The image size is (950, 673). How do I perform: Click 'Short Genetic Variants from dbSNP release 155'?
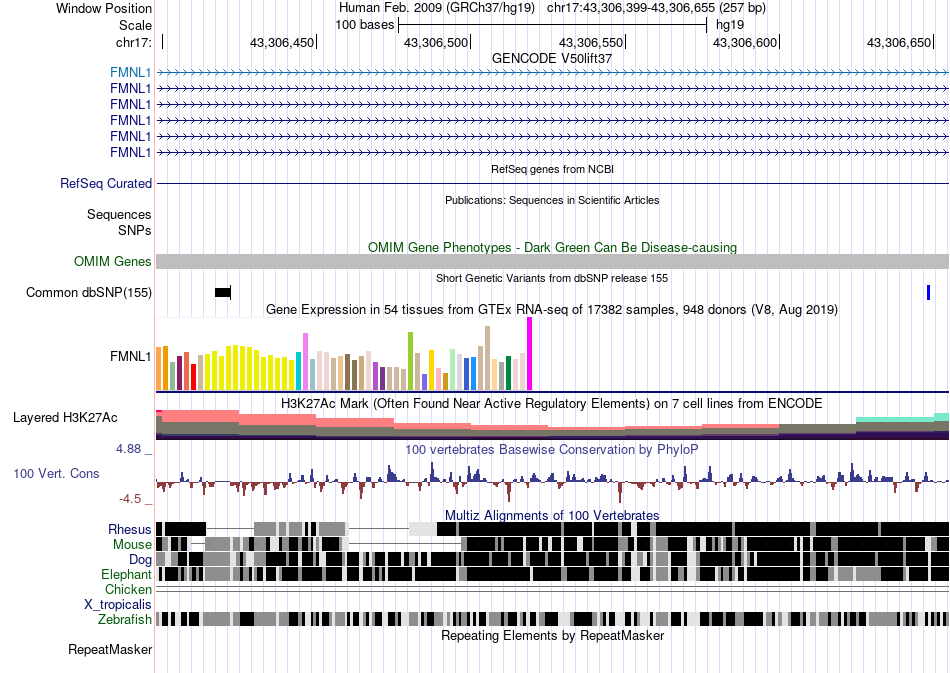coord(552,278)
